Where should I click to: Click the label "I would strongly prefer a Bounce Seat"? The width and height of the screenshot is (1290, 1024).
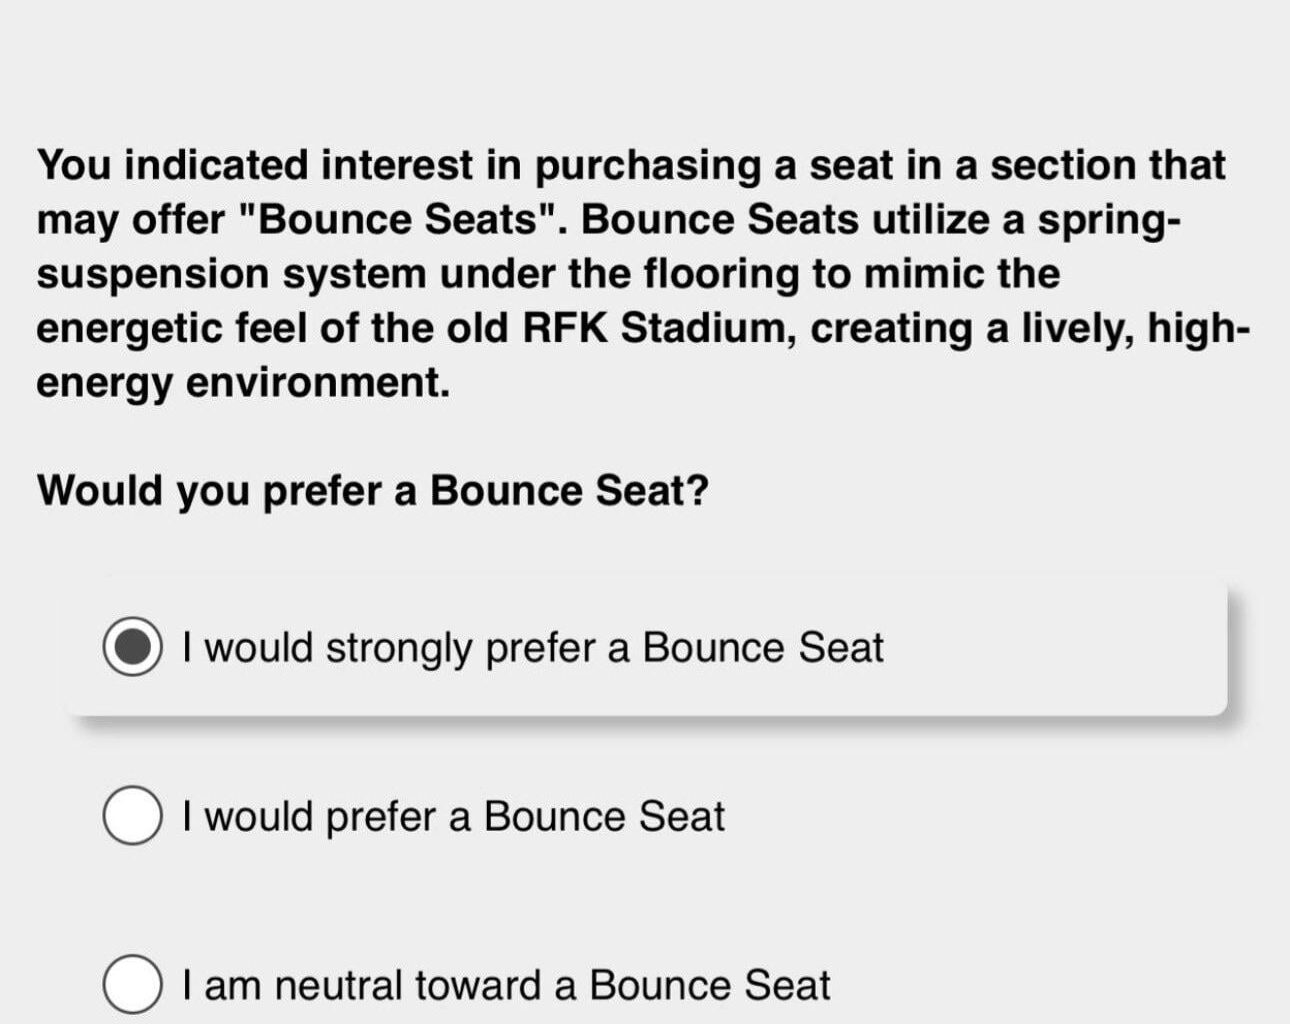(532, 647)
